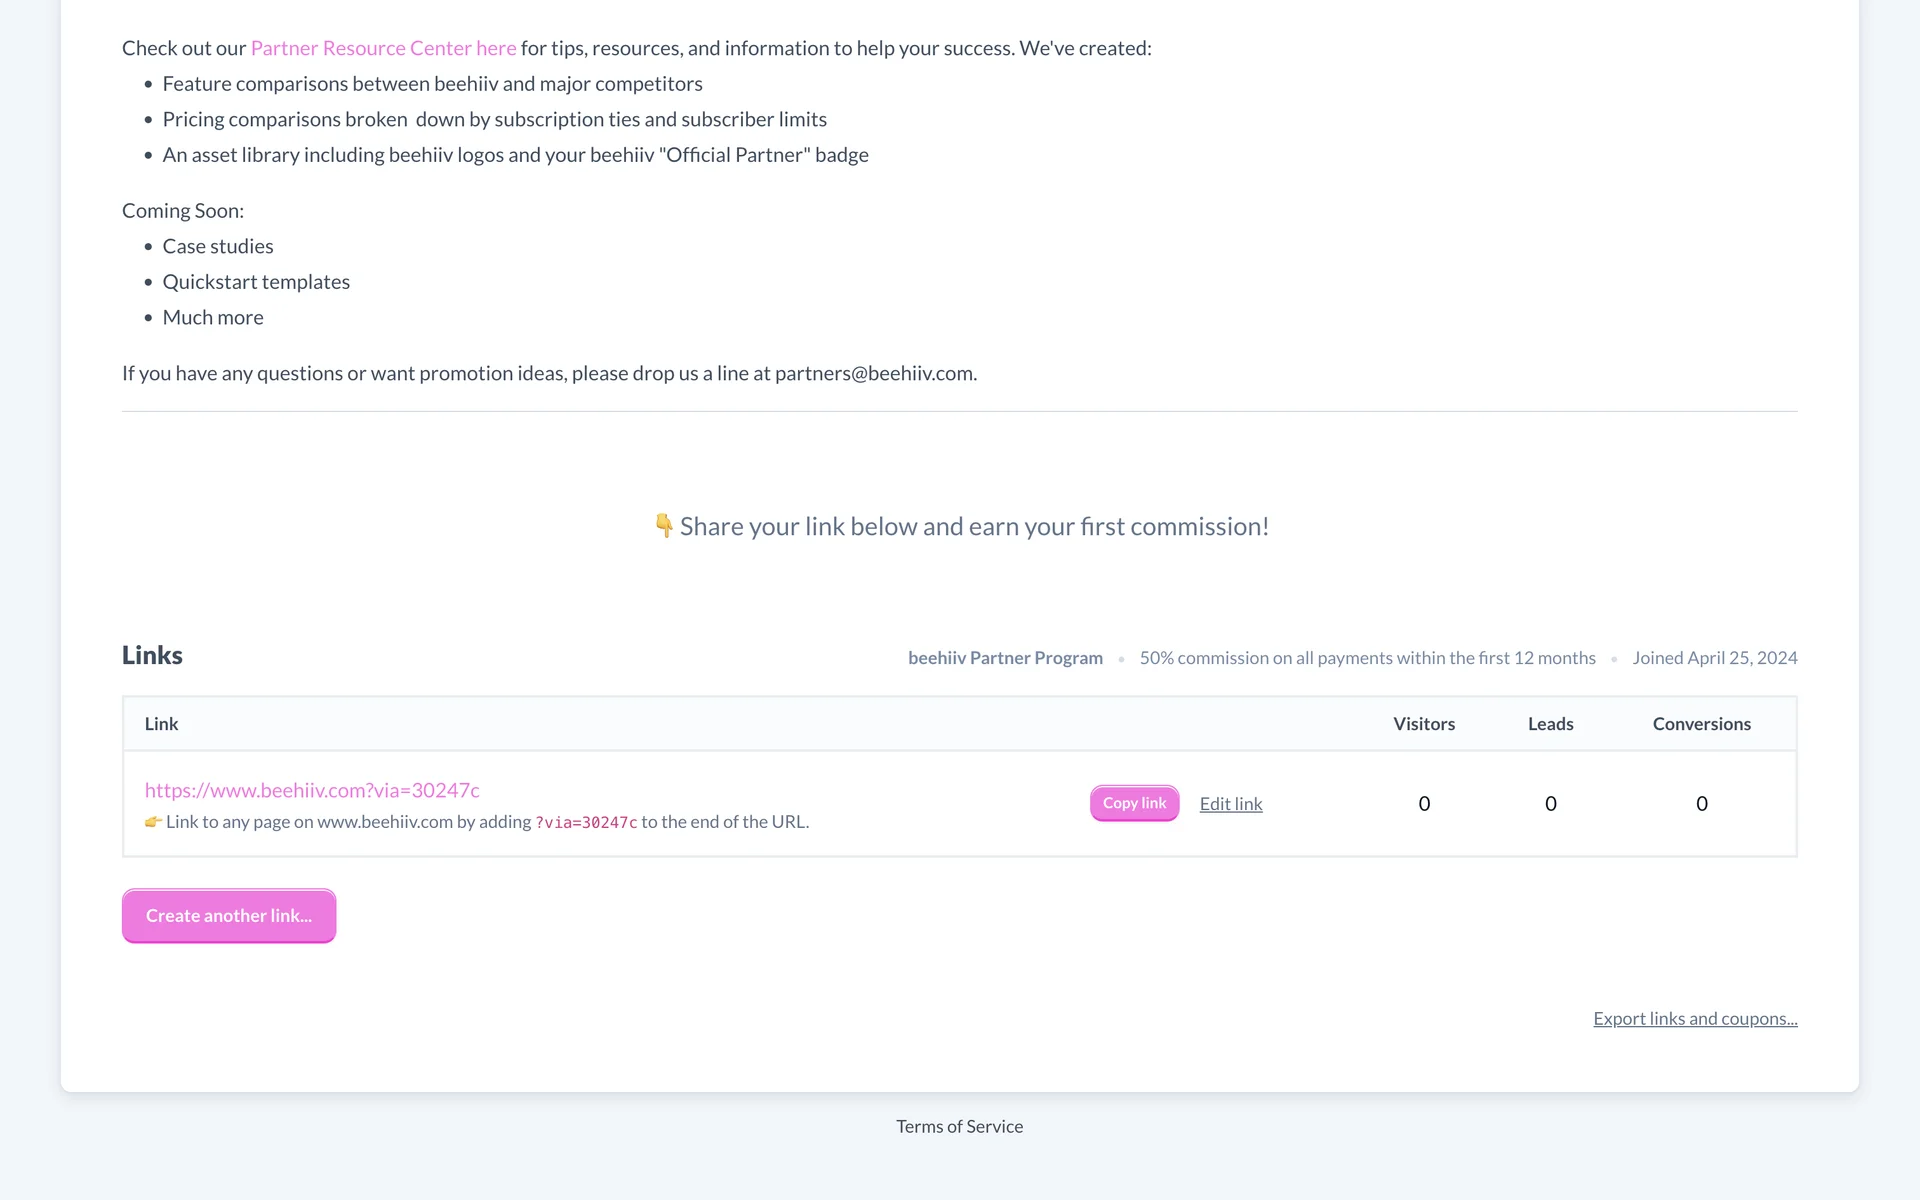1920x1200 pixels.
Task: Click the Conversions column header
Action: click(x=1701, y=724)
